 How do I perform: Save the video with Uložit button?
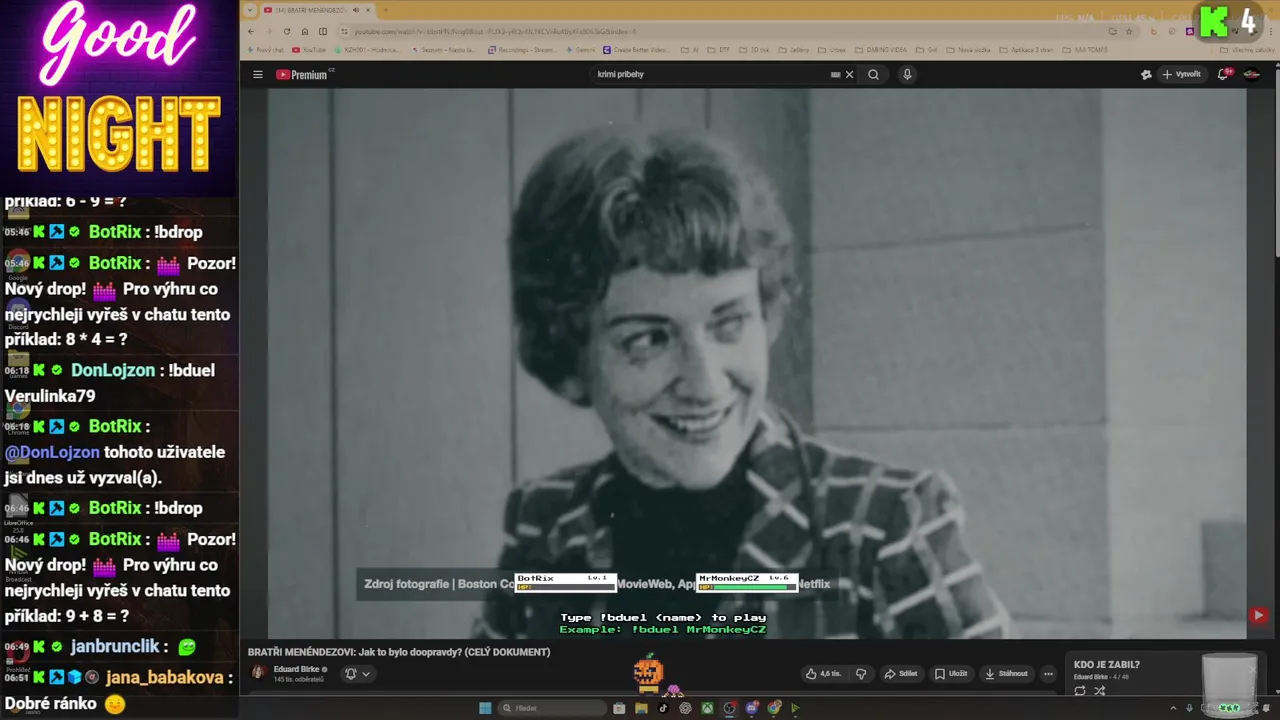pyautogui.click(x=952, y=674)
